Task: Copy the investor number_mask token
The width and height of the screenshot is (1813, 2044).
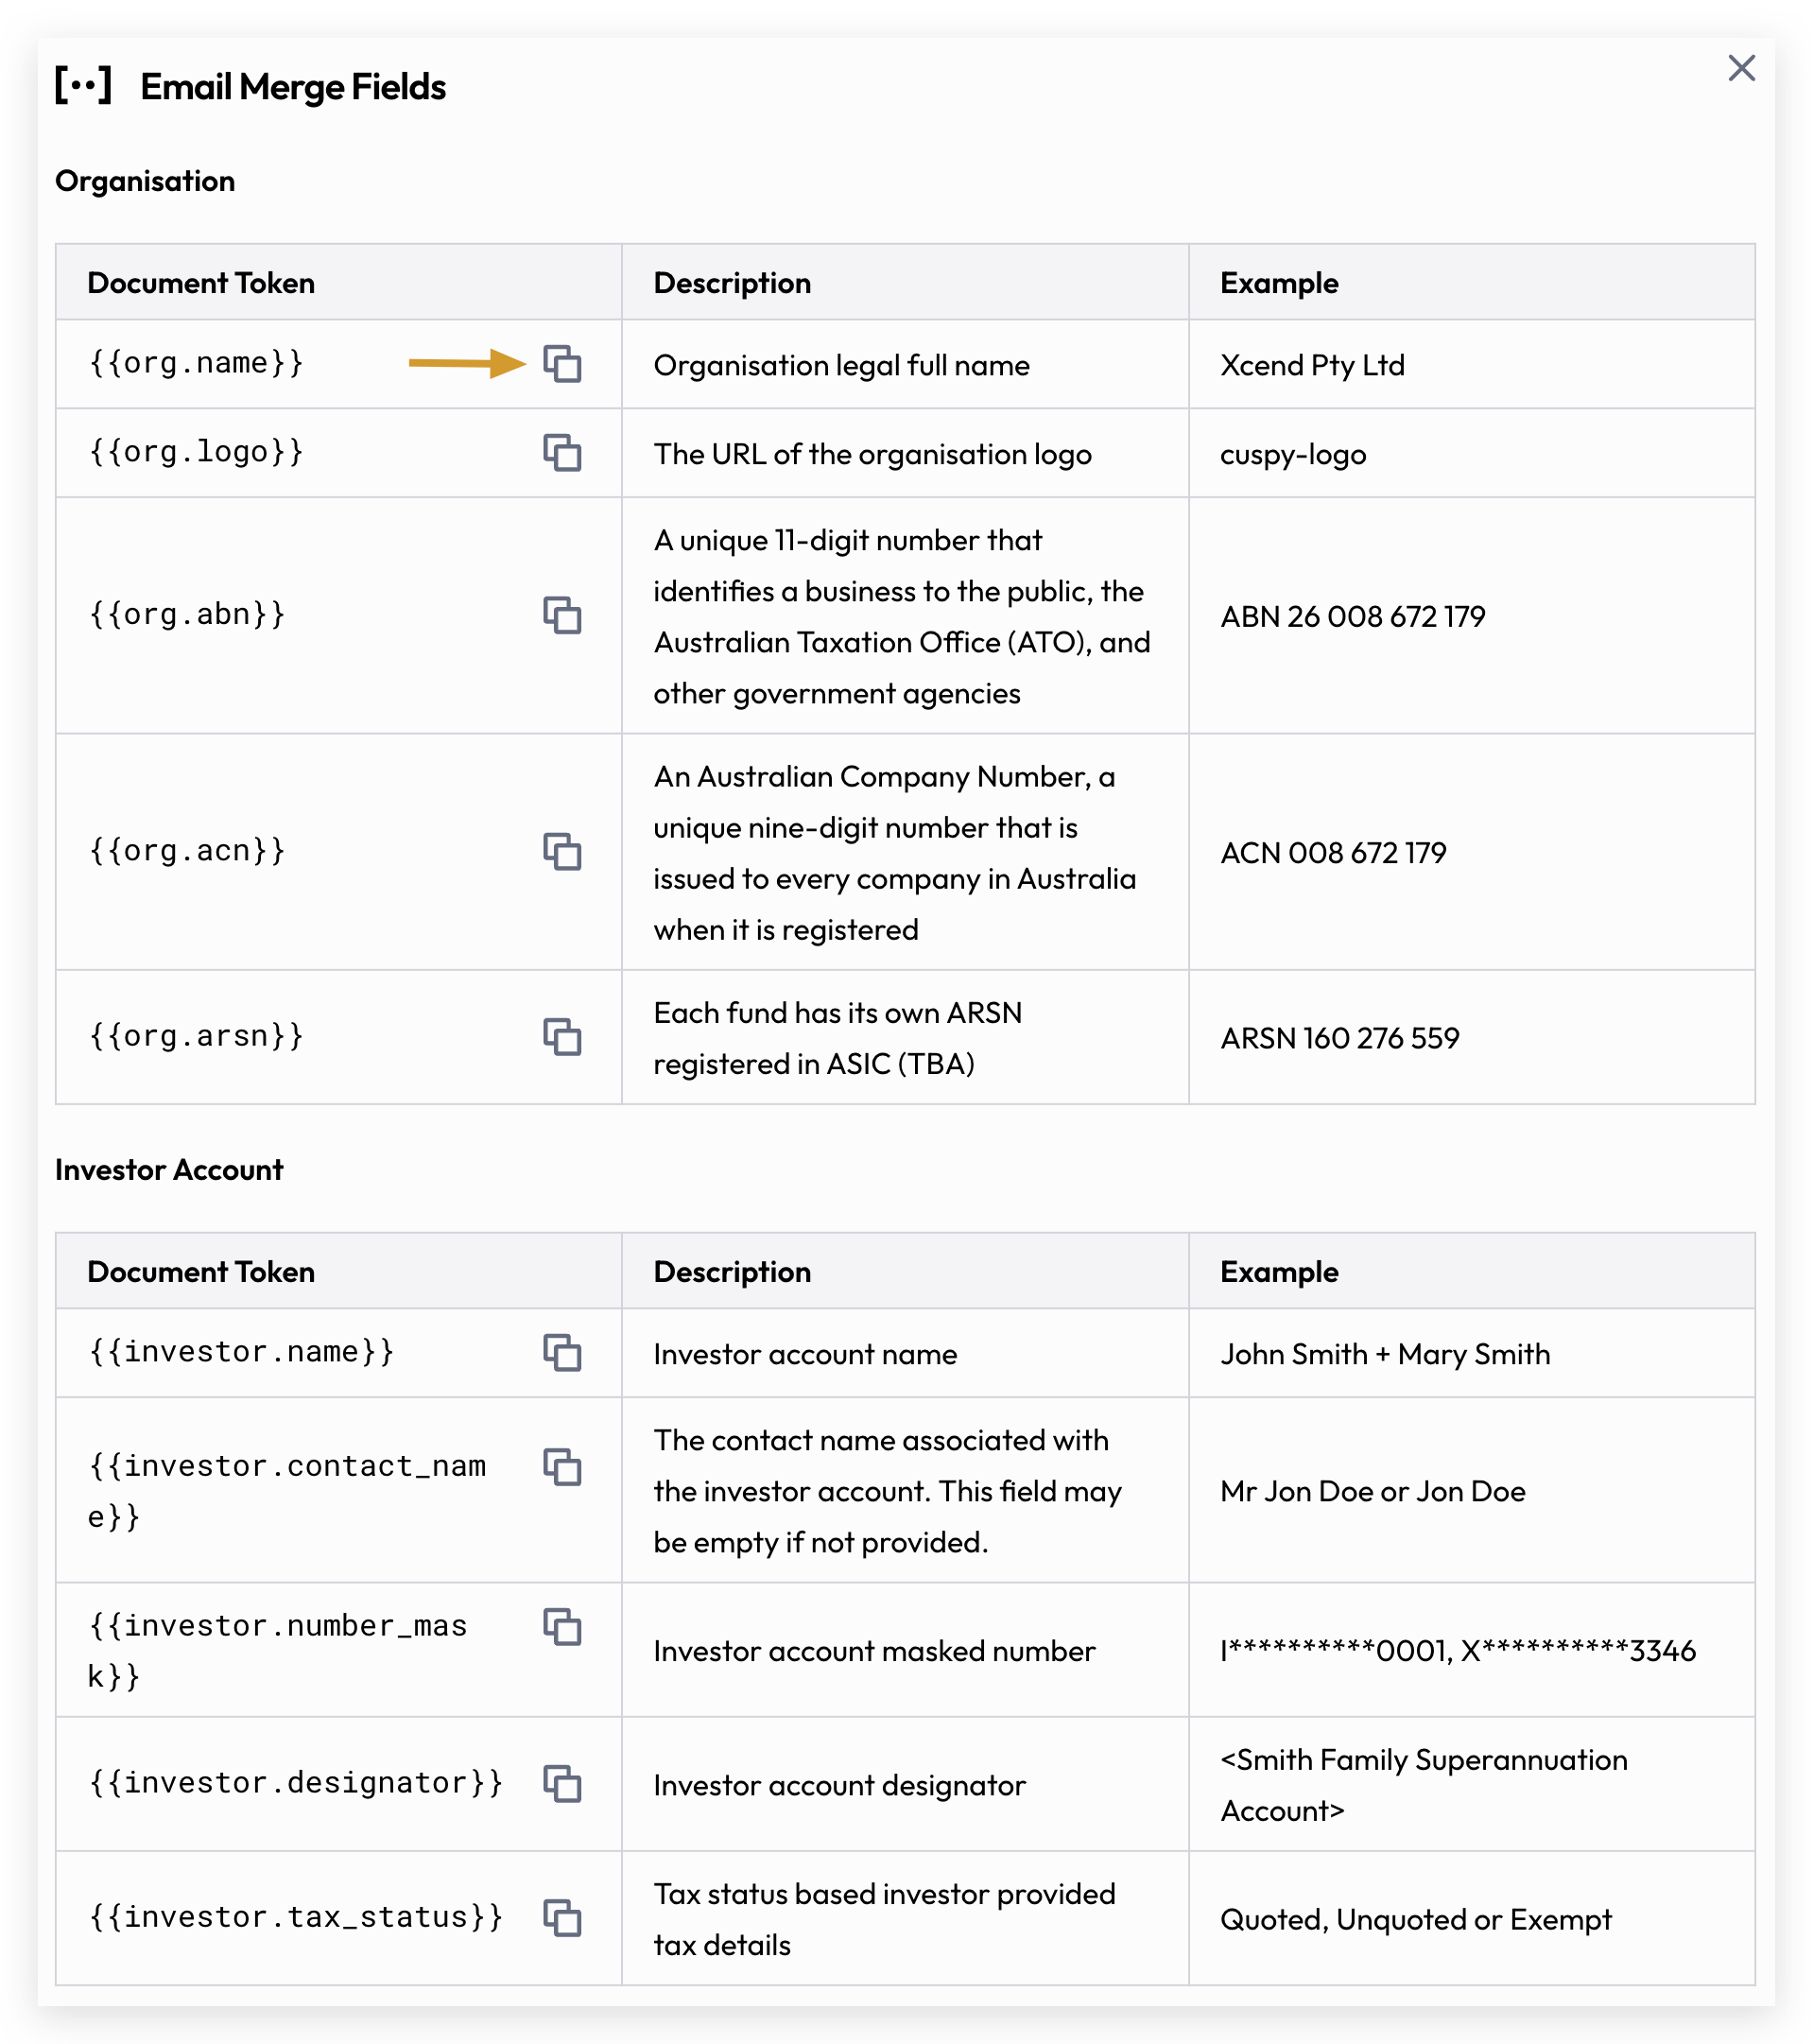Action: 562,1627
